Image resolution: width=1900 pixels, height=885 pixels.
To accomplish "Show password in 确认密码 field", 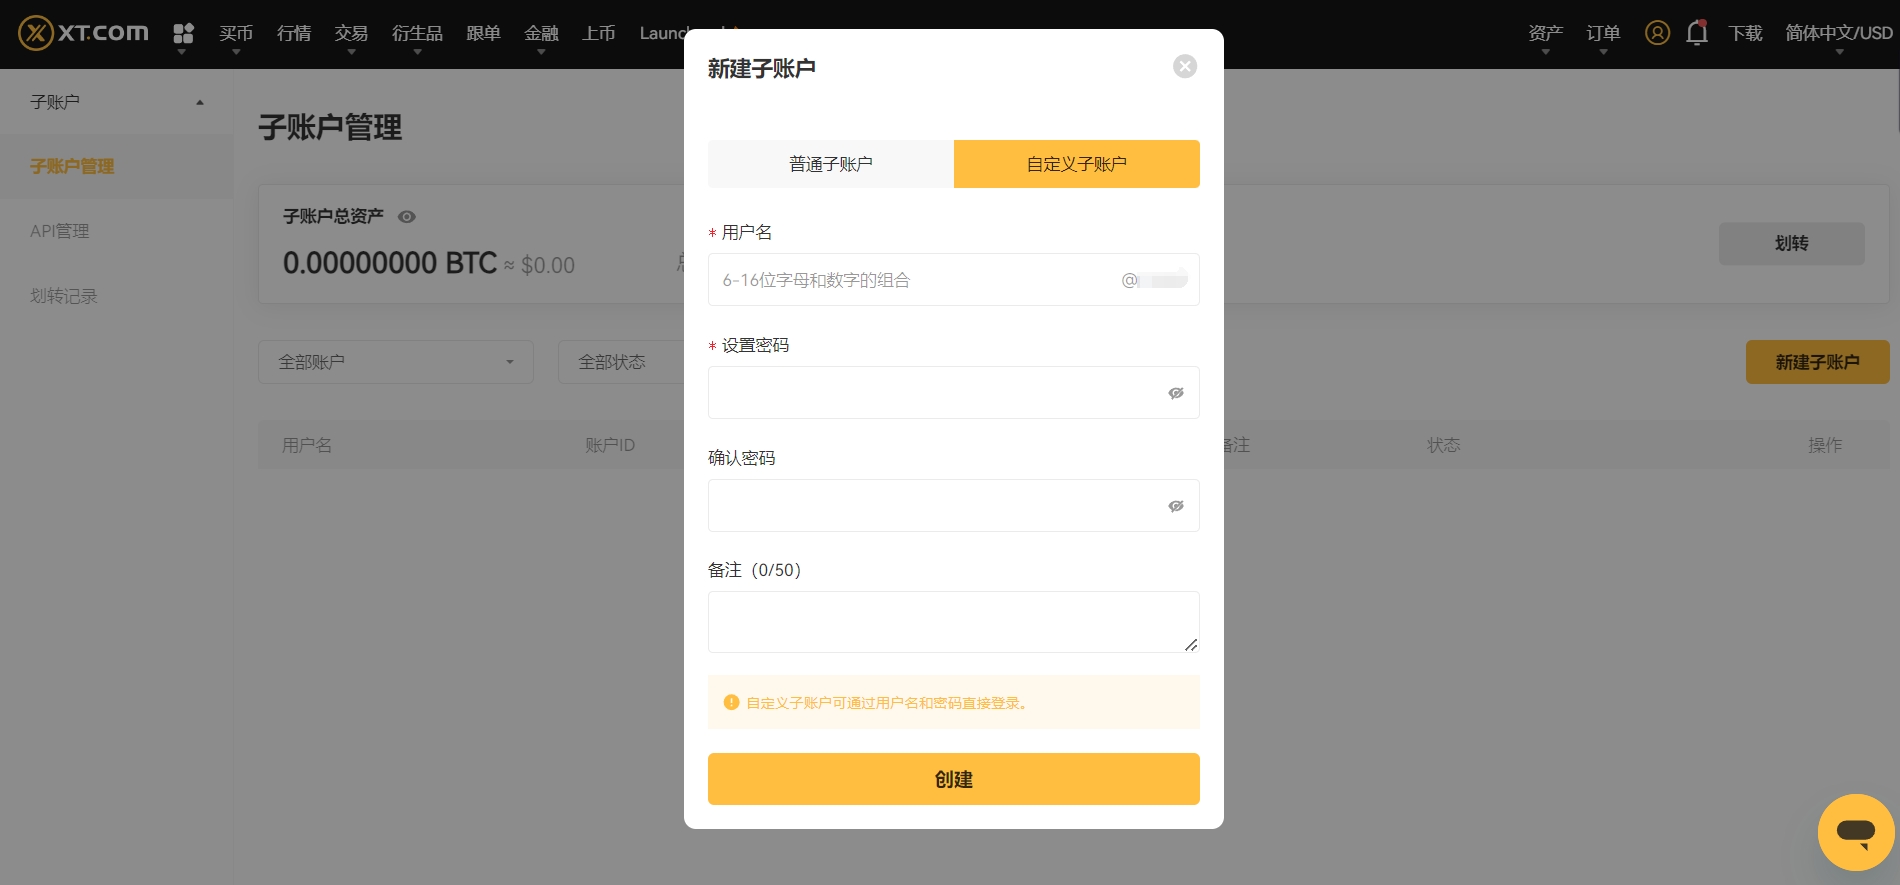I will pyautogui.click(x=1176, y=506).
